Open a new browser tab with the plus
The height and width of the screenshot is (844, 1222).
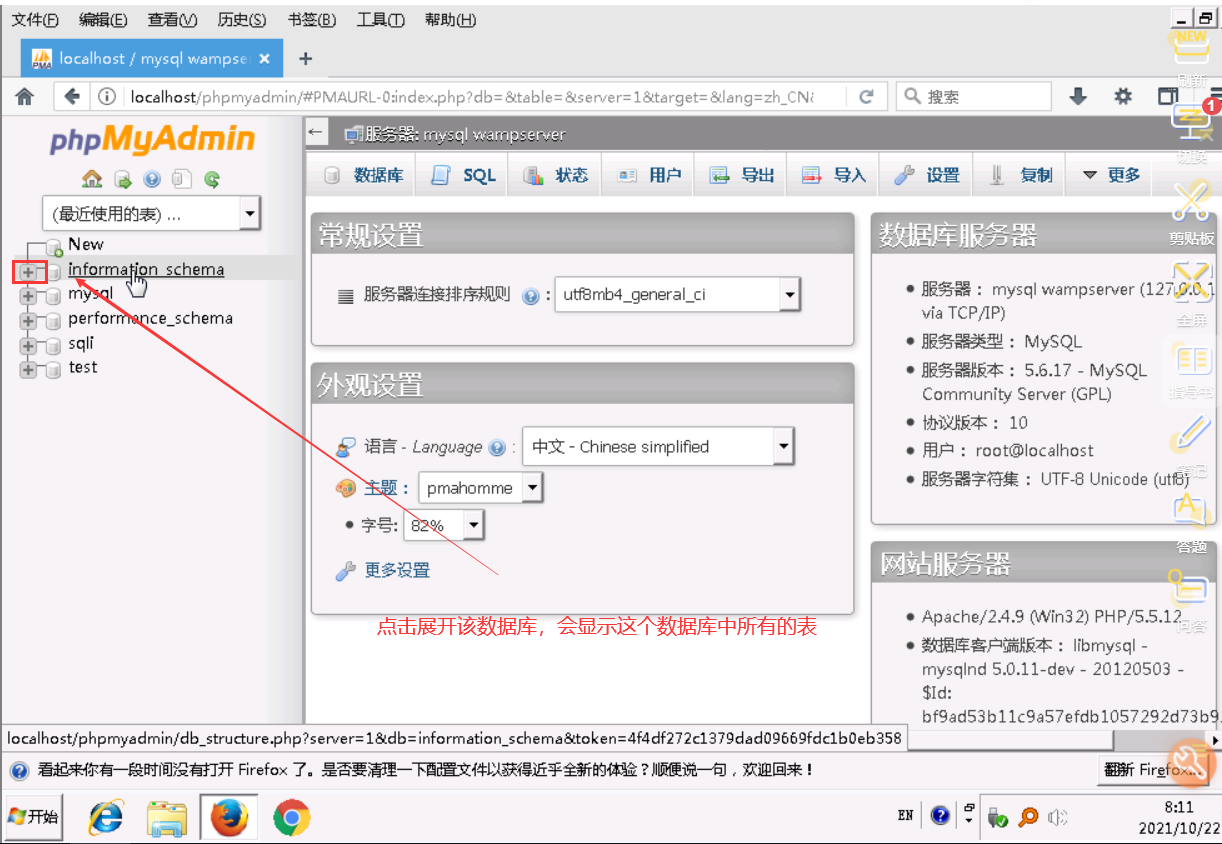click(x=305, y=59)
